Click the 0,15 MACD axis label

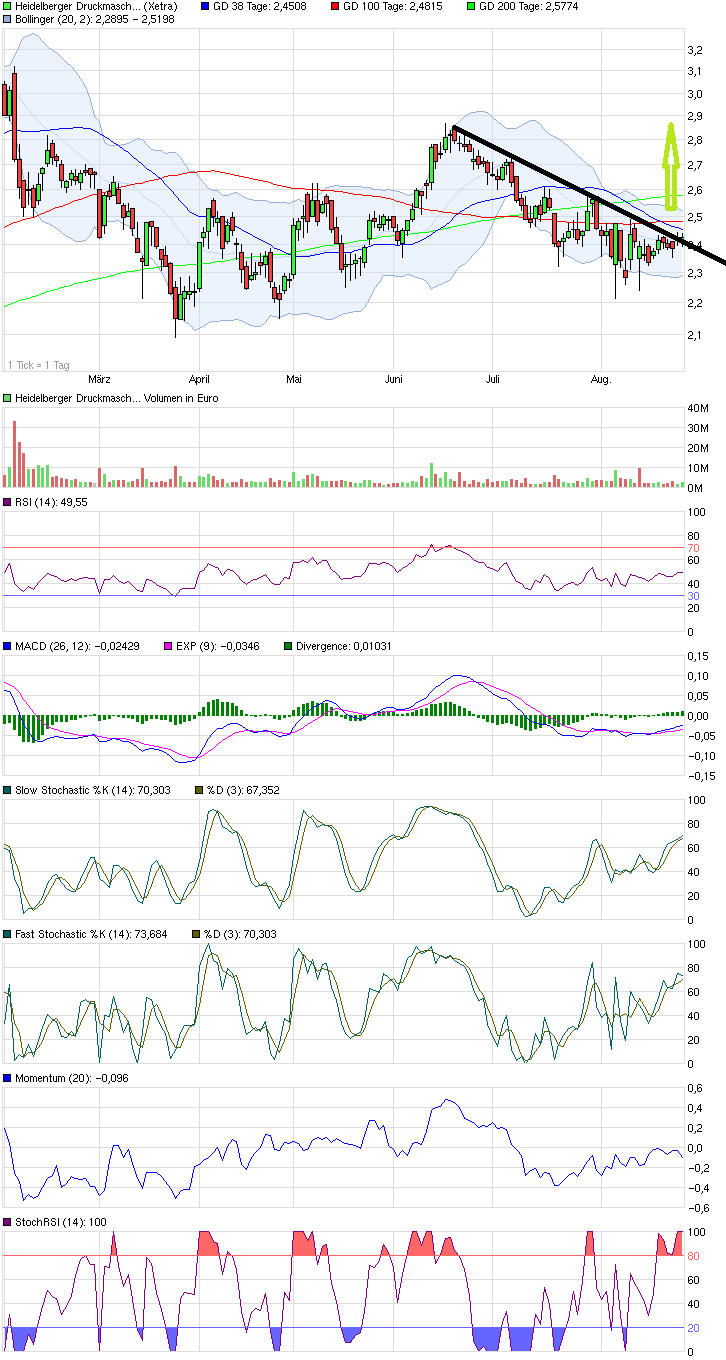tap(696, 656)
